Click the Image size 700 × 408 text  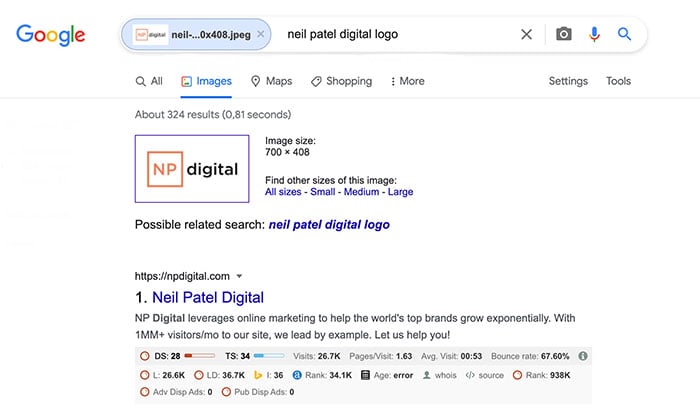click(290, 146)
